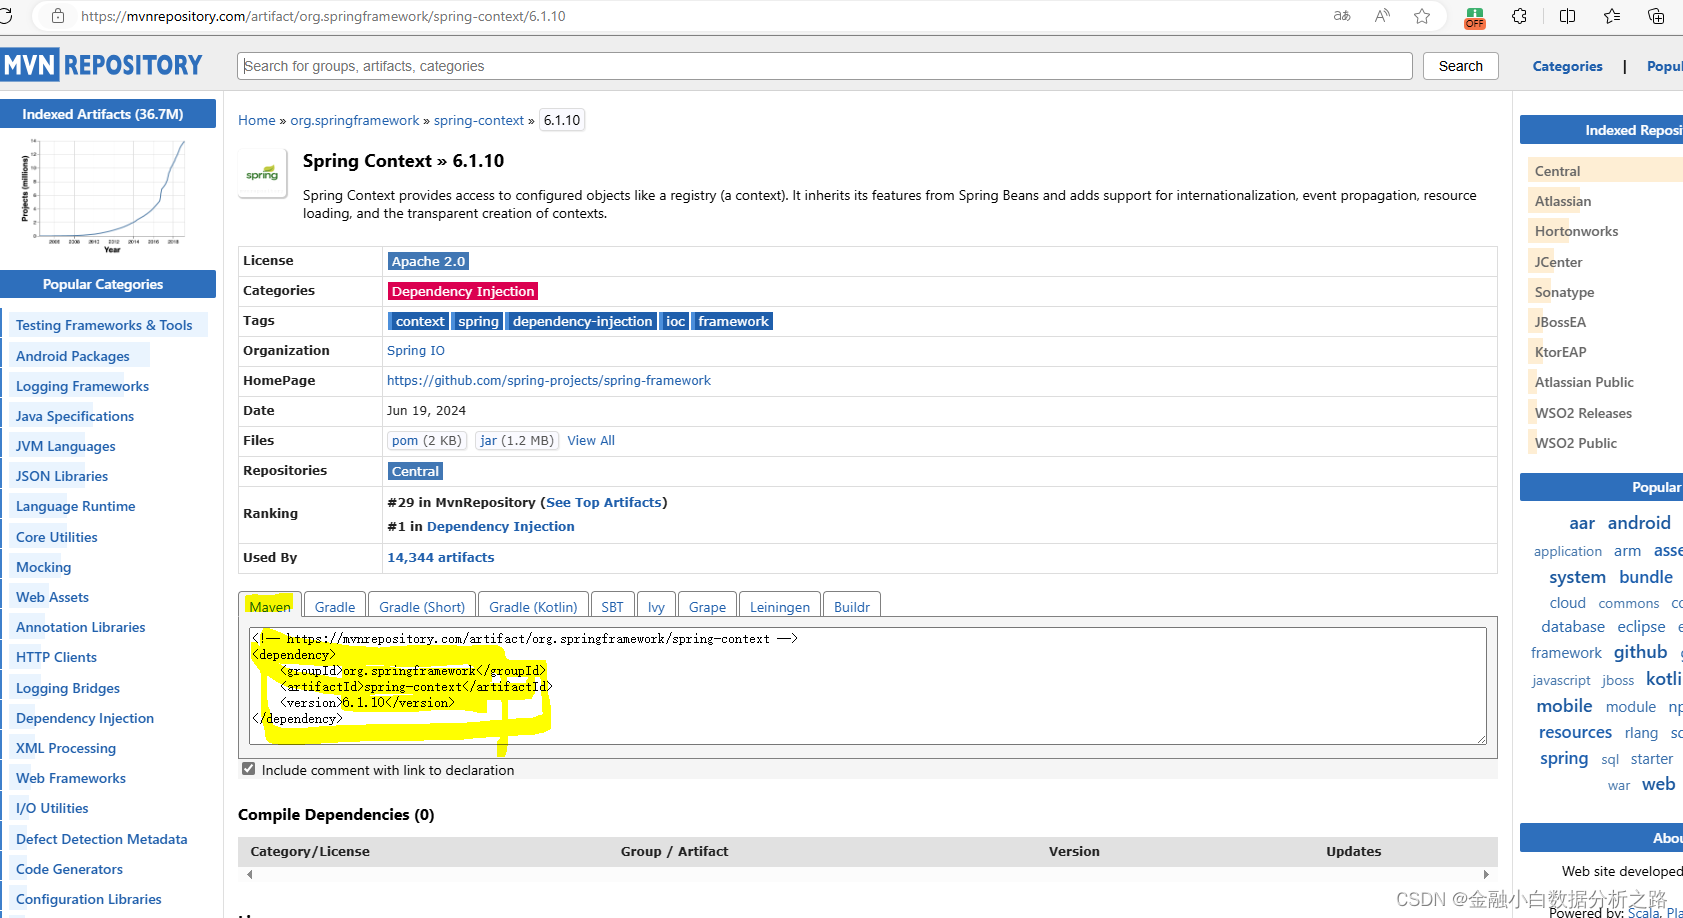
Task: Select the SBT tab
Action: [612, 606]
